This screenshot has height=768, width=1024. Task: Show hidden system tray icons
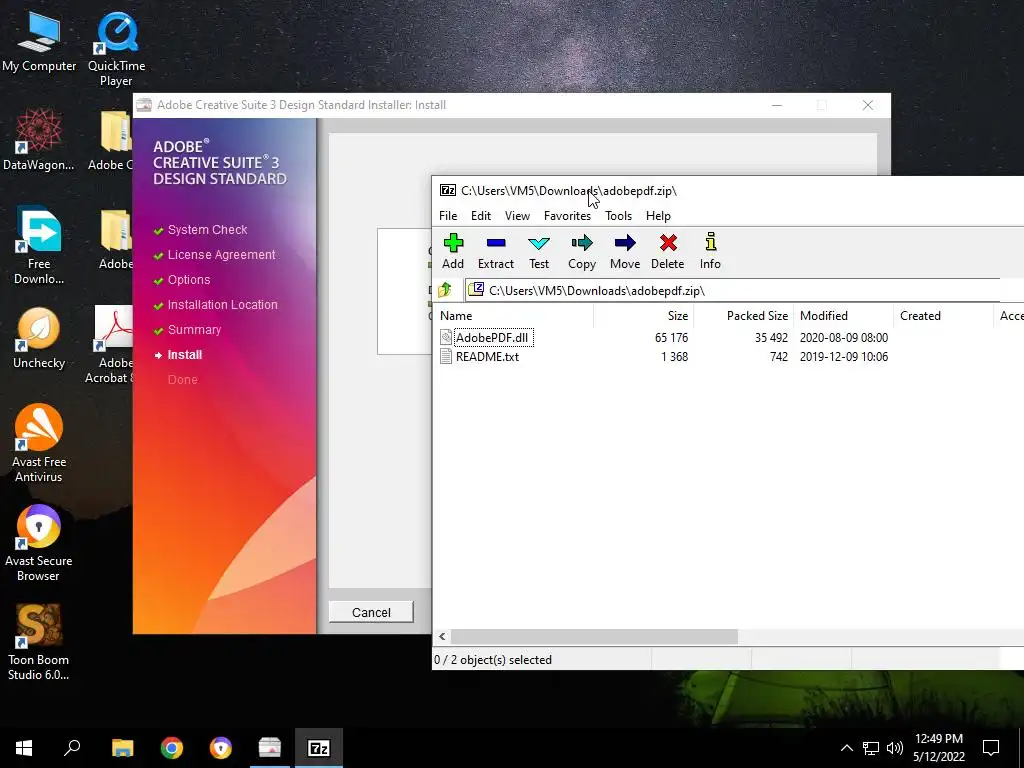[846, 748]
